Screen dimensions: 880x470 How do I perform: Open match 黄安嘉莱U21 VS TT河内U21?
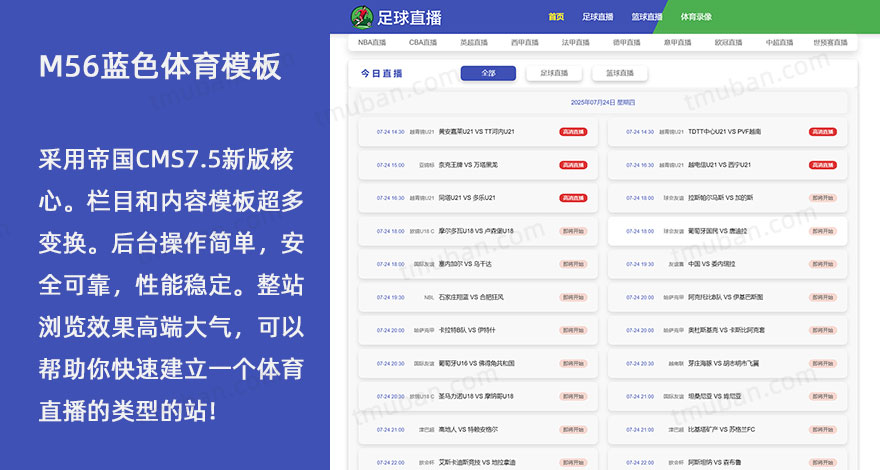(478, 132)
